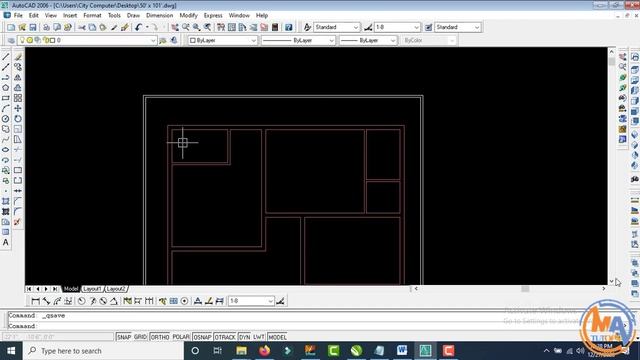The image size is (640, 360).
Task: Click the Save icon in the standard toolbar
Action: tap(33, 27)
